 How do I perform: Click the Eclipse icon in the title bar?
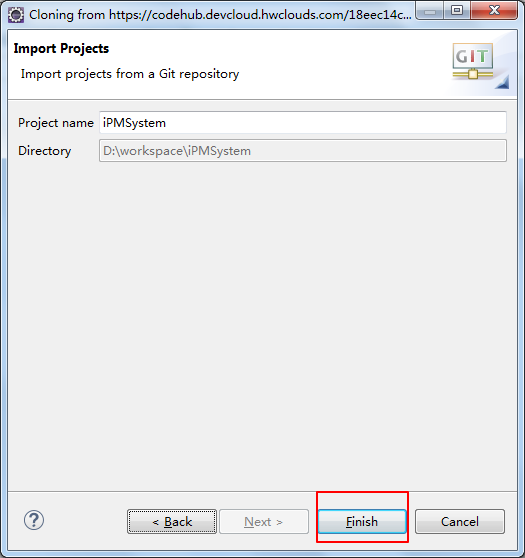(16, 15)
